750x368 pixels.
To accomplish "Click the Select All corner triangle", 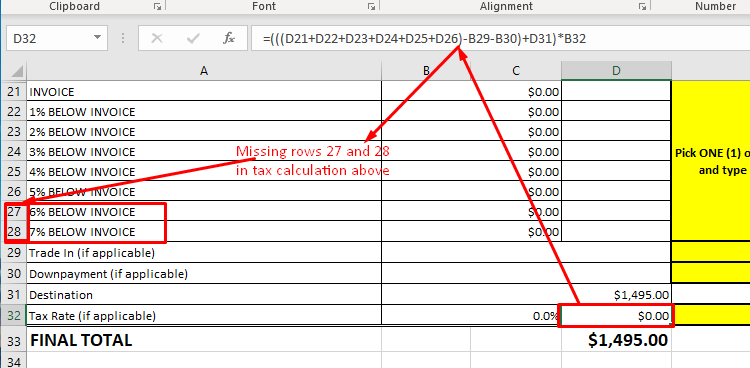I will [17, 71].
